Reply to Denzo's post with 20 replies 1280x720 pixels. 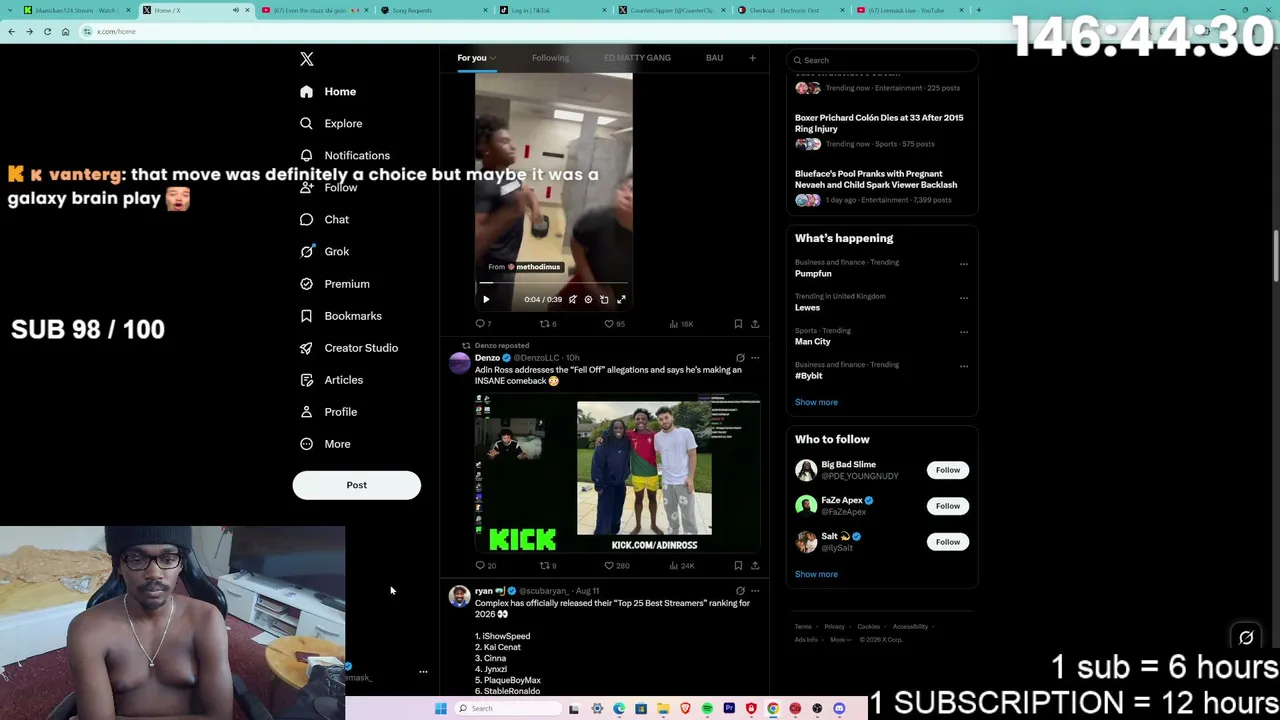(x=485, y=566)
